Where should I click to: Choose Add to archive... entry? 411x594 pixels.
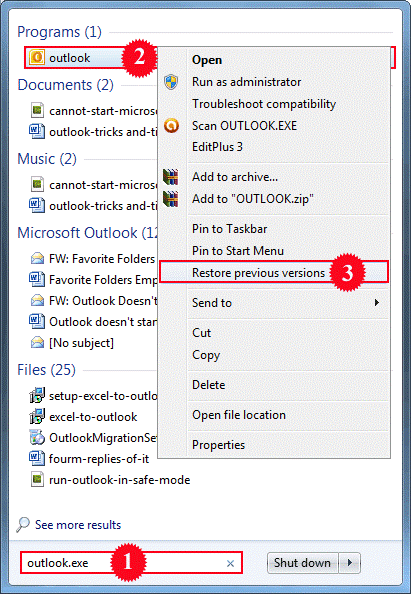235,177
